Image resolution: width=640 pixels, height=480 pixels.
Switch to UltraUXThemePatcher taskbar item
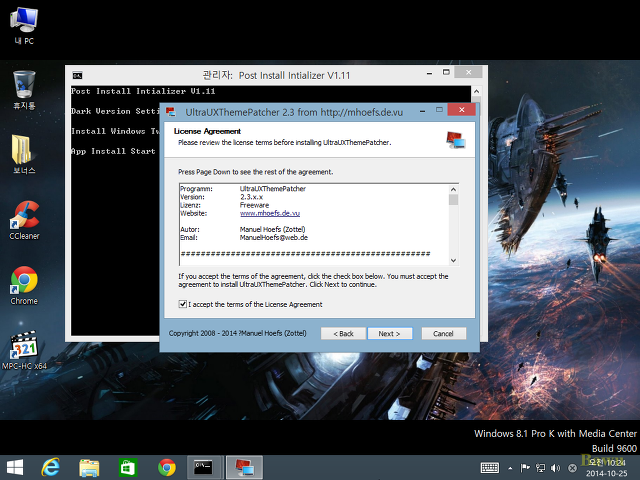coord(244,467)
